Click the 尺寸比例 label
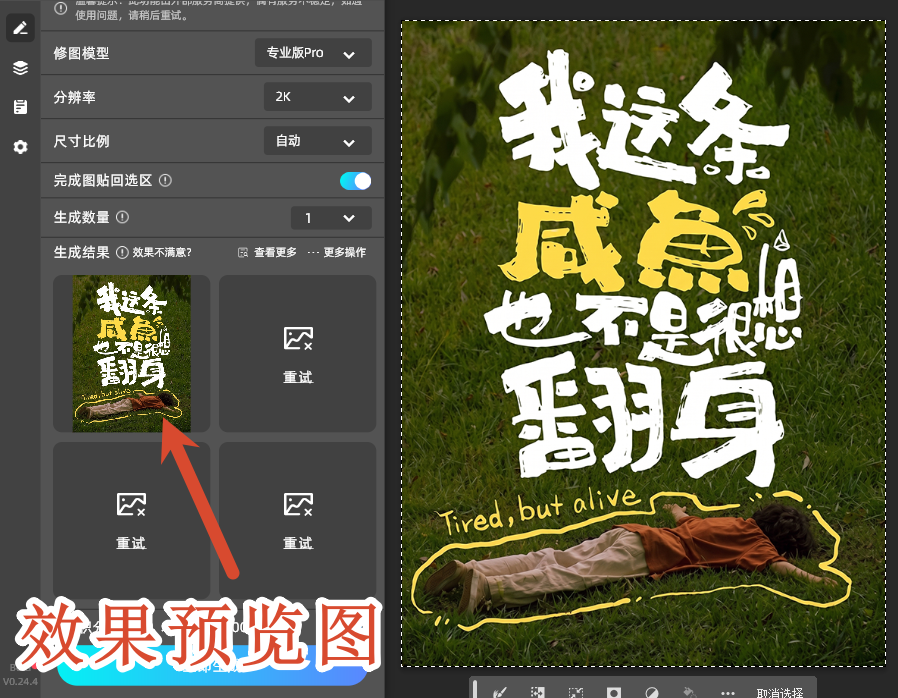Image resolution: width=898 pixels, height=698 pixels. coord(81,141)
